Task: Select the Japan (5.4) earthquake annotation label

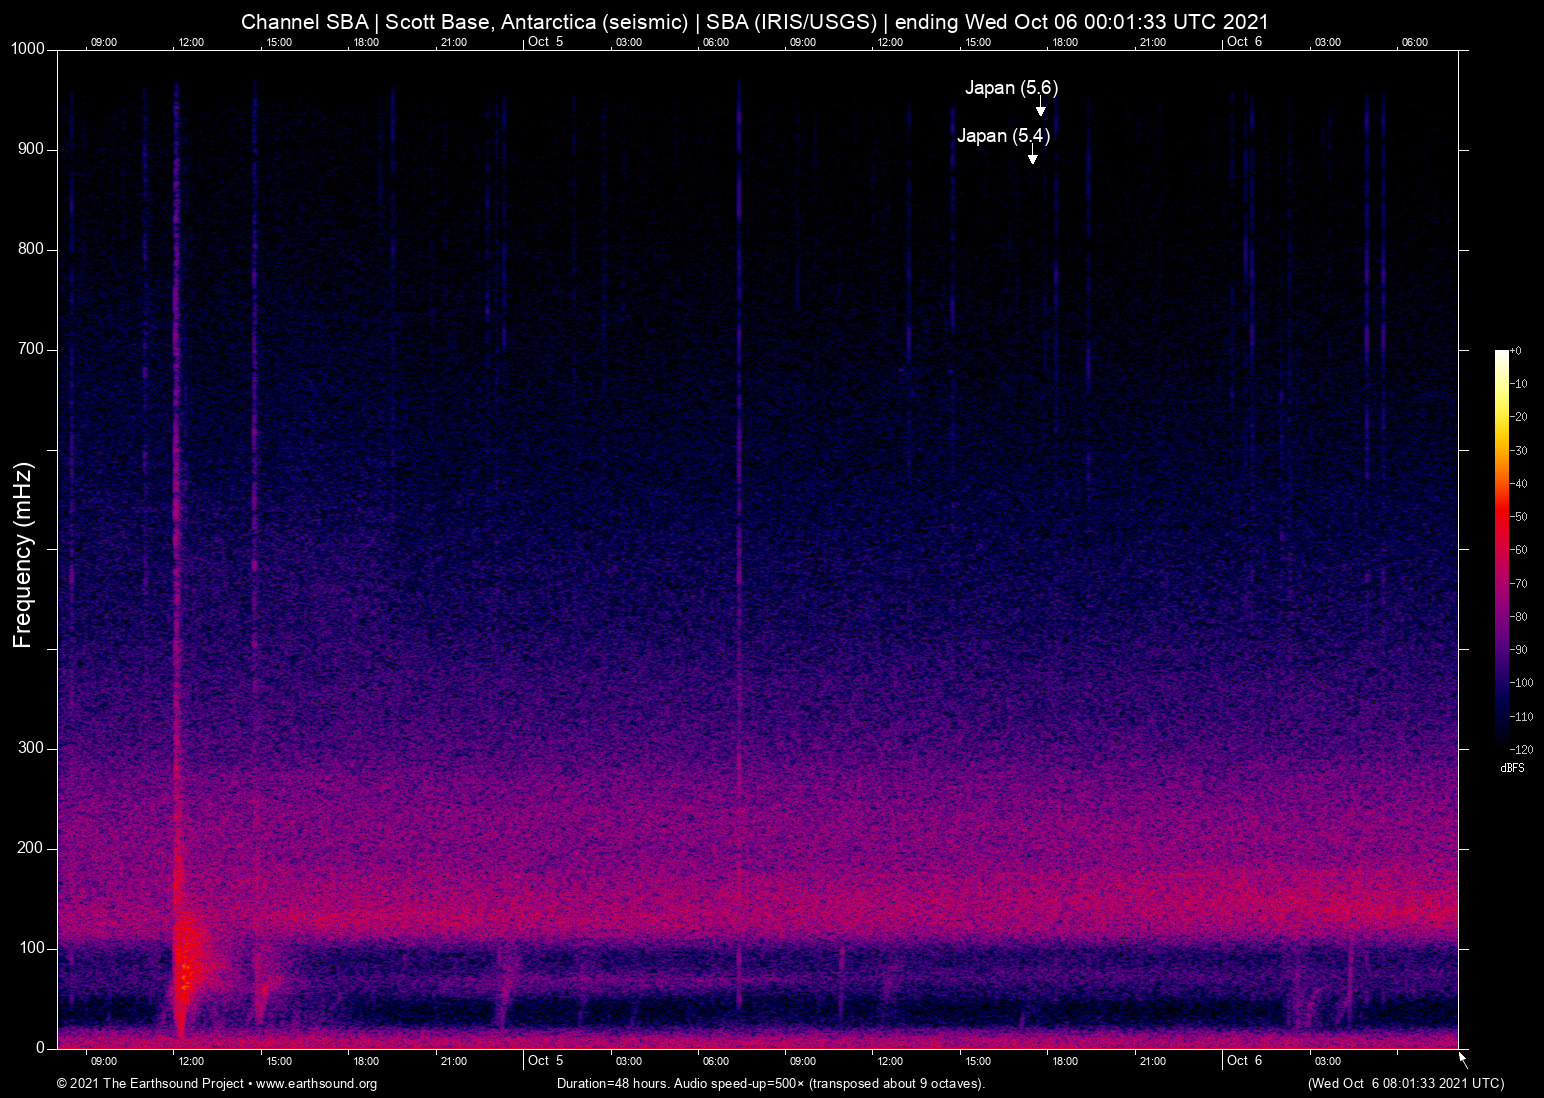Action: click(x=1003, y=136)
